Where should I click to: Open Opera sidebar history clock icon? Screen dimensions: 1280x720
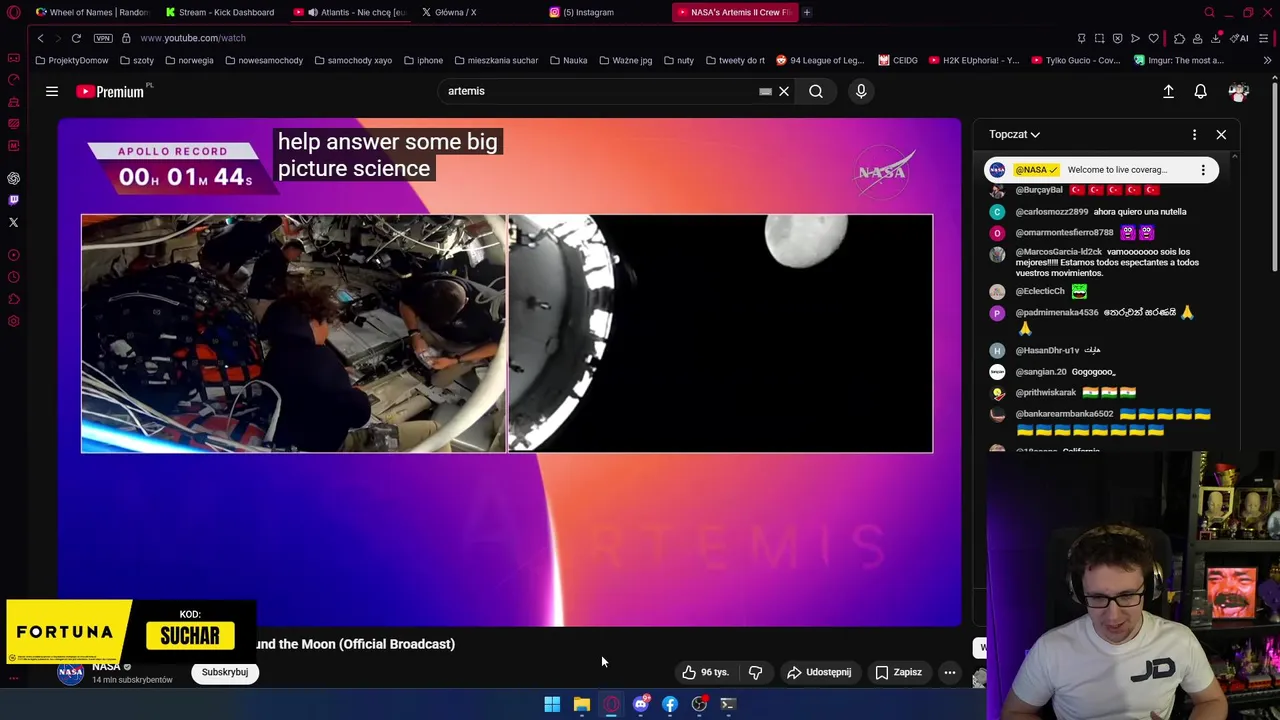14,277
